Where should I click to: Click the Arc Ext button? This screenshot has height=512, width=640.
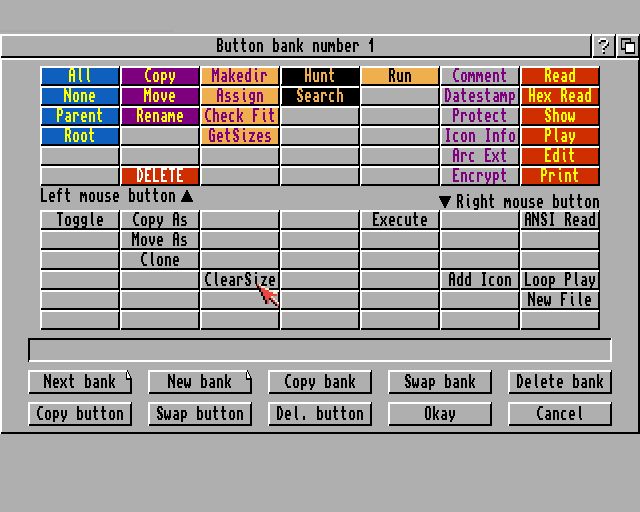tap(480, 156)
